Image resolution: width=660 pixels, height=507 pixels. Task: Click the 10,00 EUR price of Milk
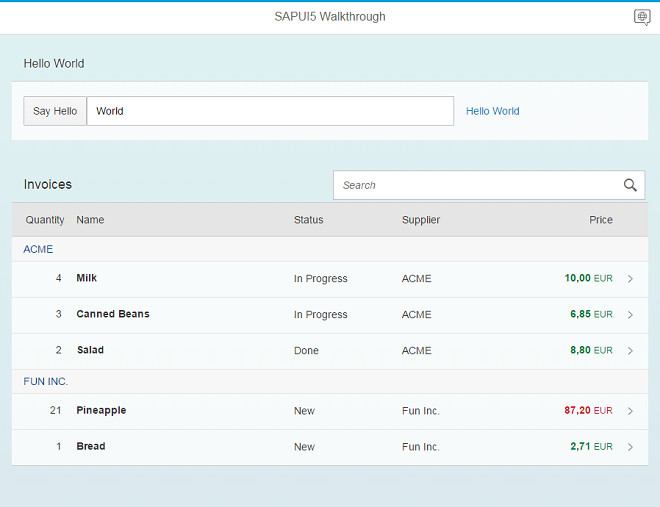click(588, 278)
